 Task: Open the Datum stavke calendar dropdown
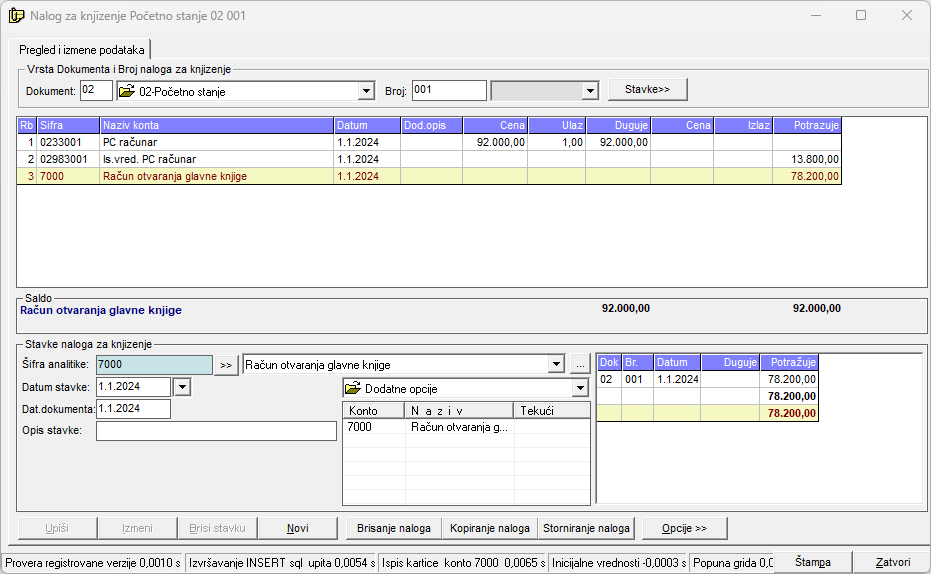click(181, 387)
